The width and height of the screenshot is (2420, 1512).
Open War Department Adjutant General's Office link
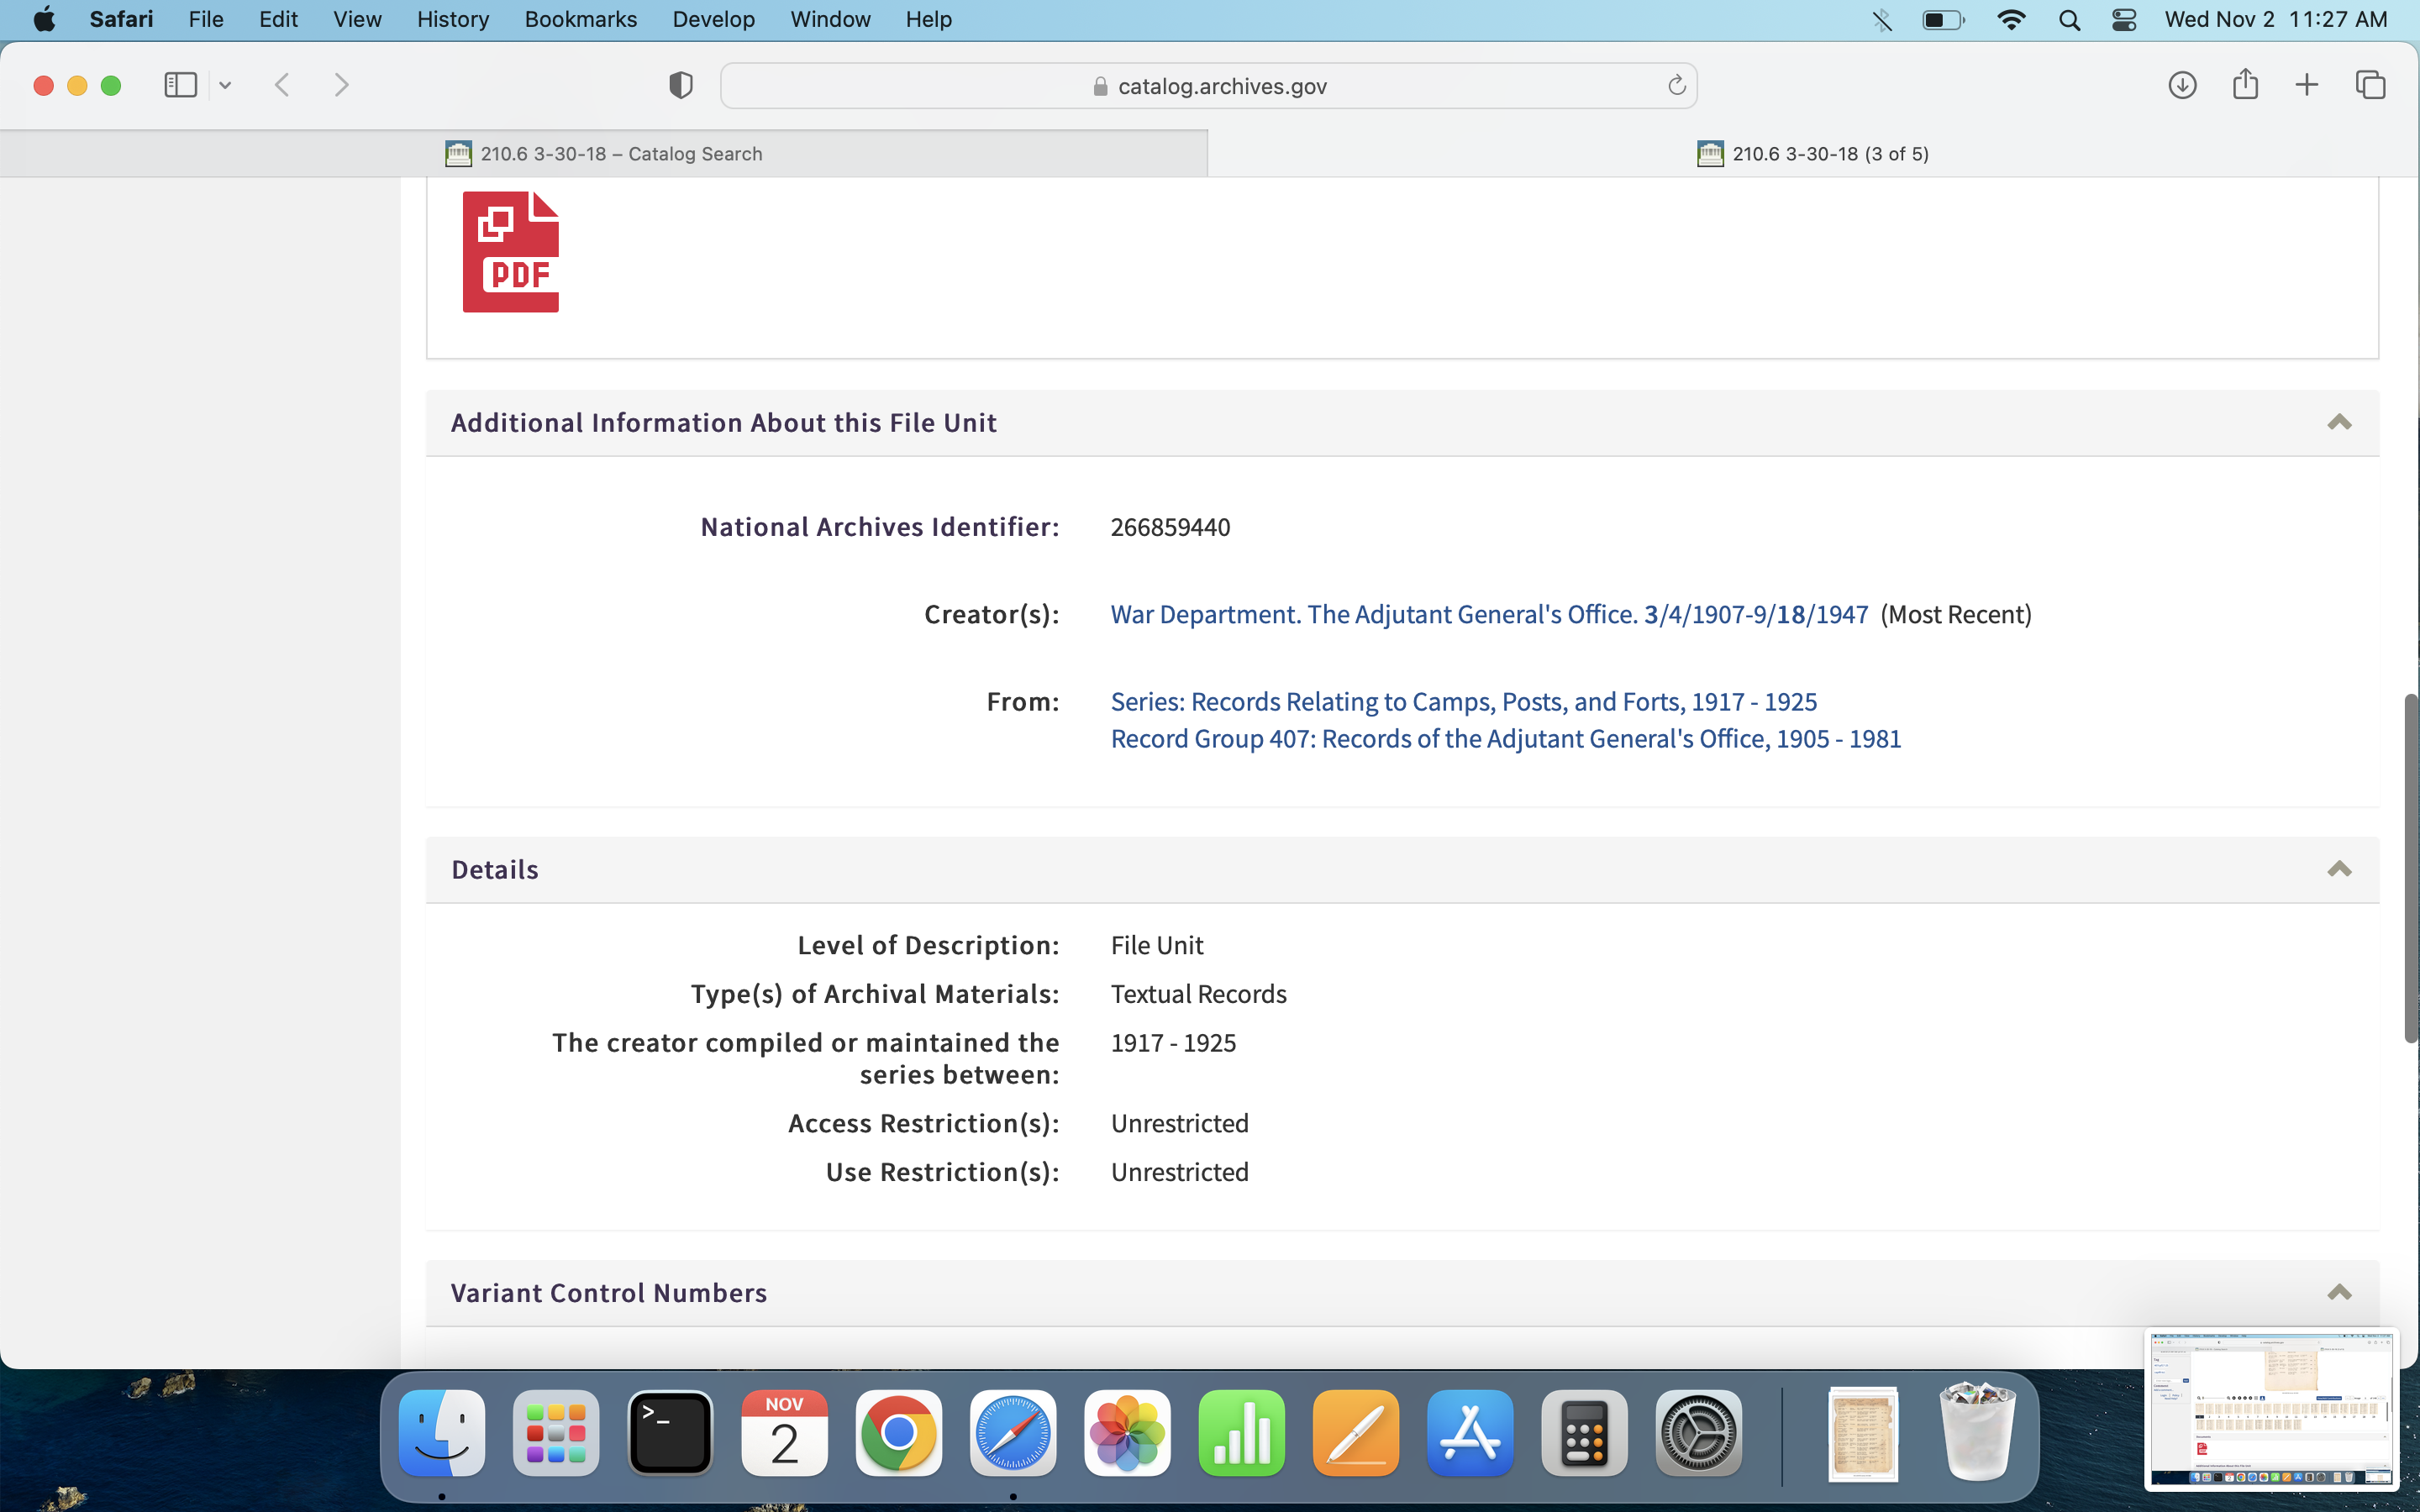click(1488, 614)
